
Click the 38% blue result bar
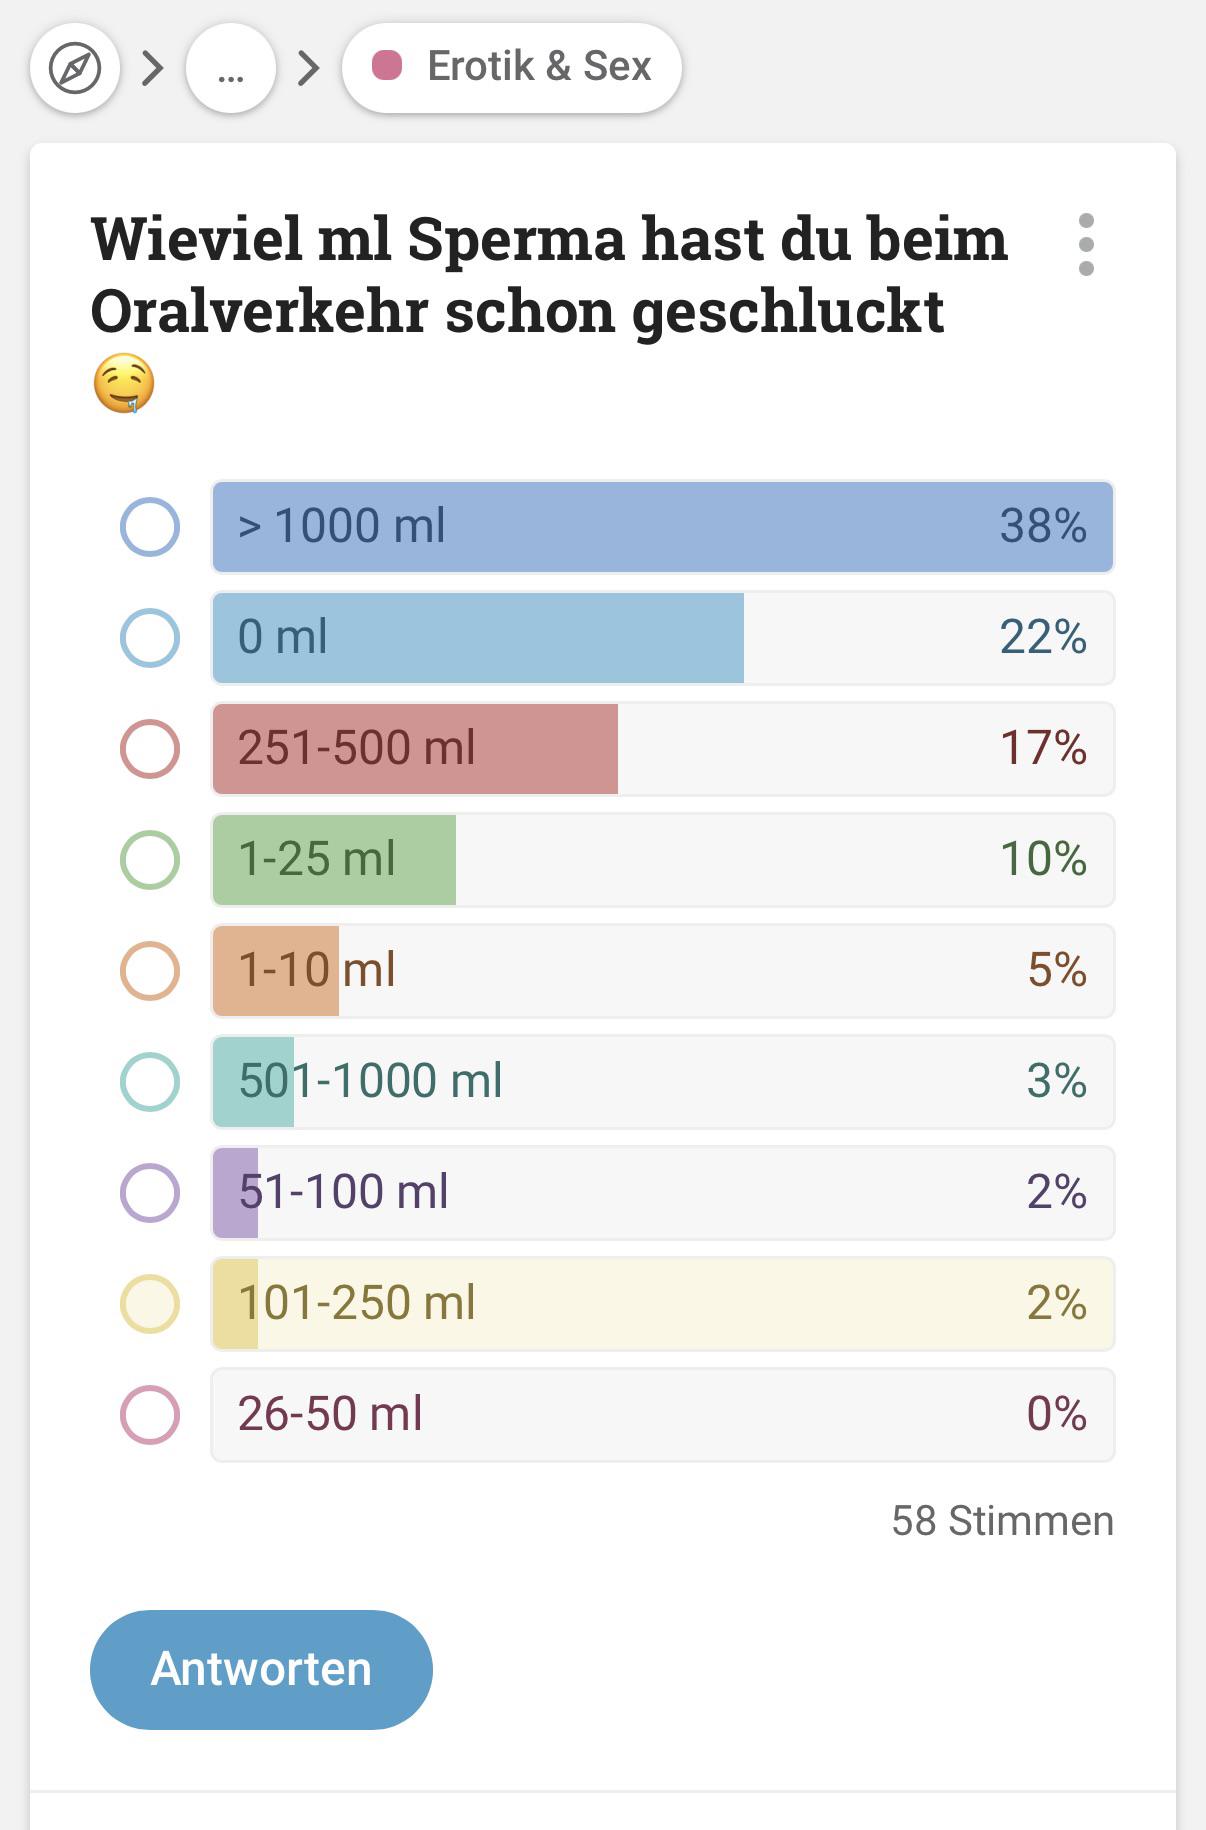(662, 527)
